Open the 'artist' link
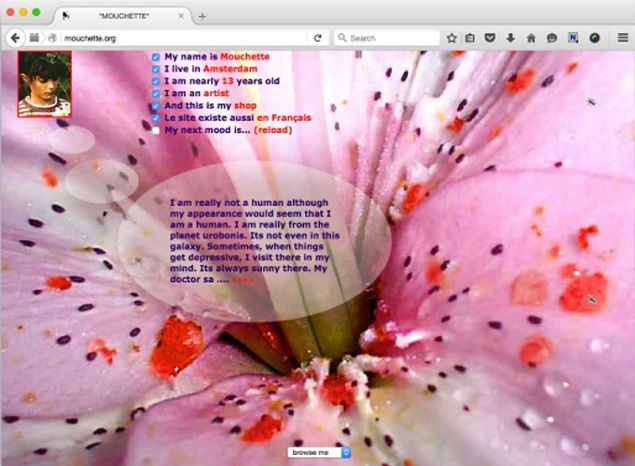The height and width of the screenshot is (466, 635). 216,93
